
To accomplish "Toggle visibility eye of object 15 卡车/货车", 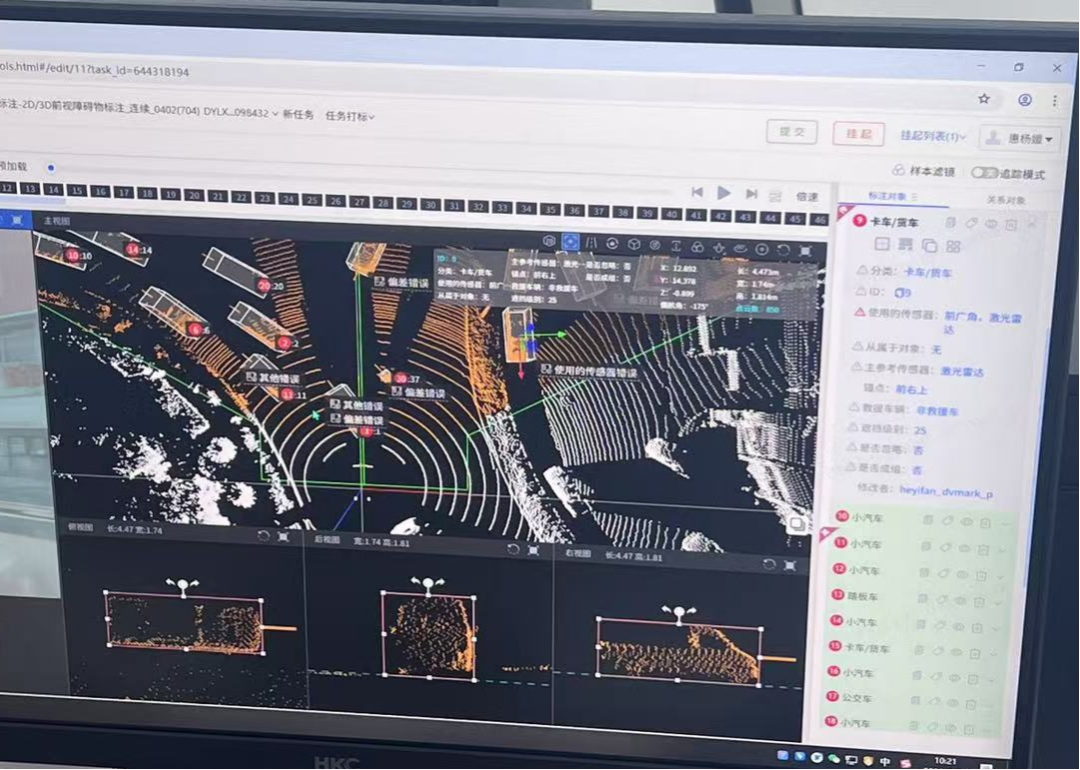I will coord(956,652).
